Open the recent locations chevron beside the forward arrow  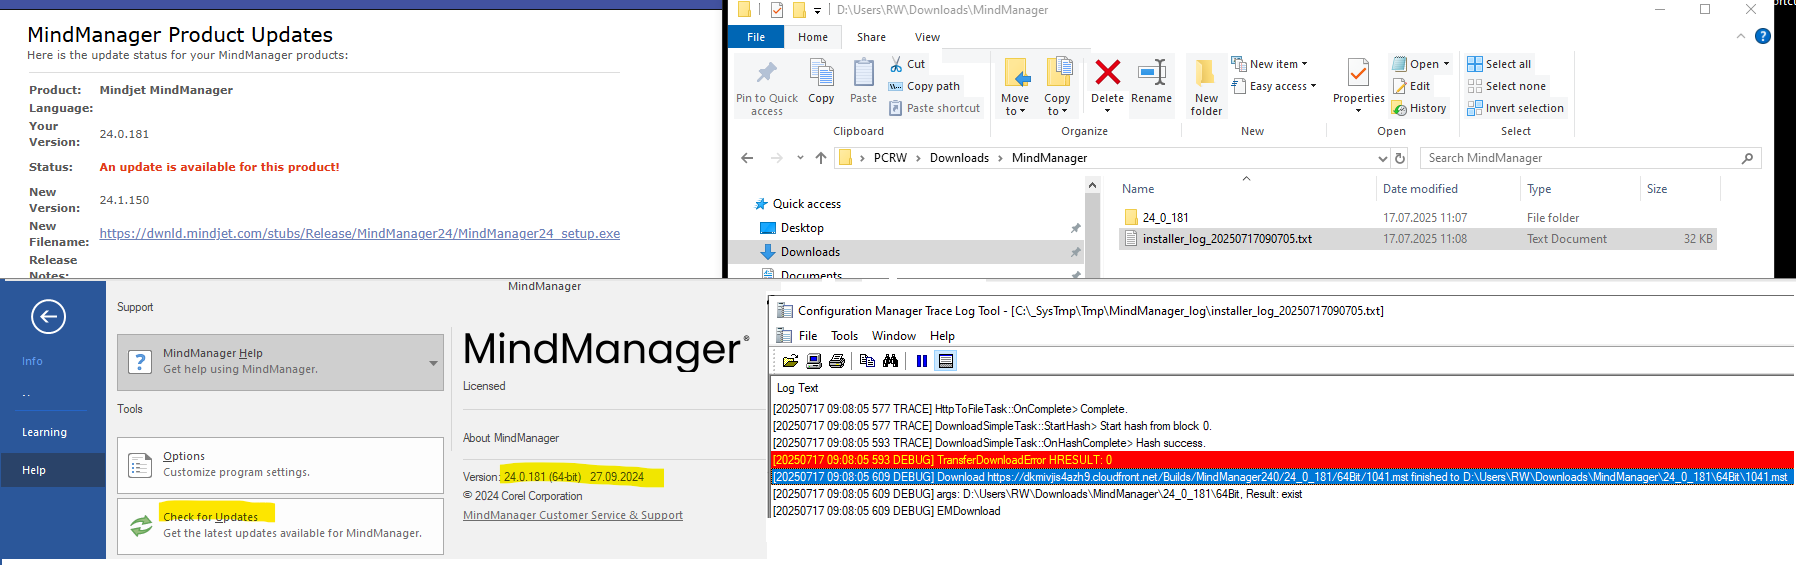click(x=800, y=158)
